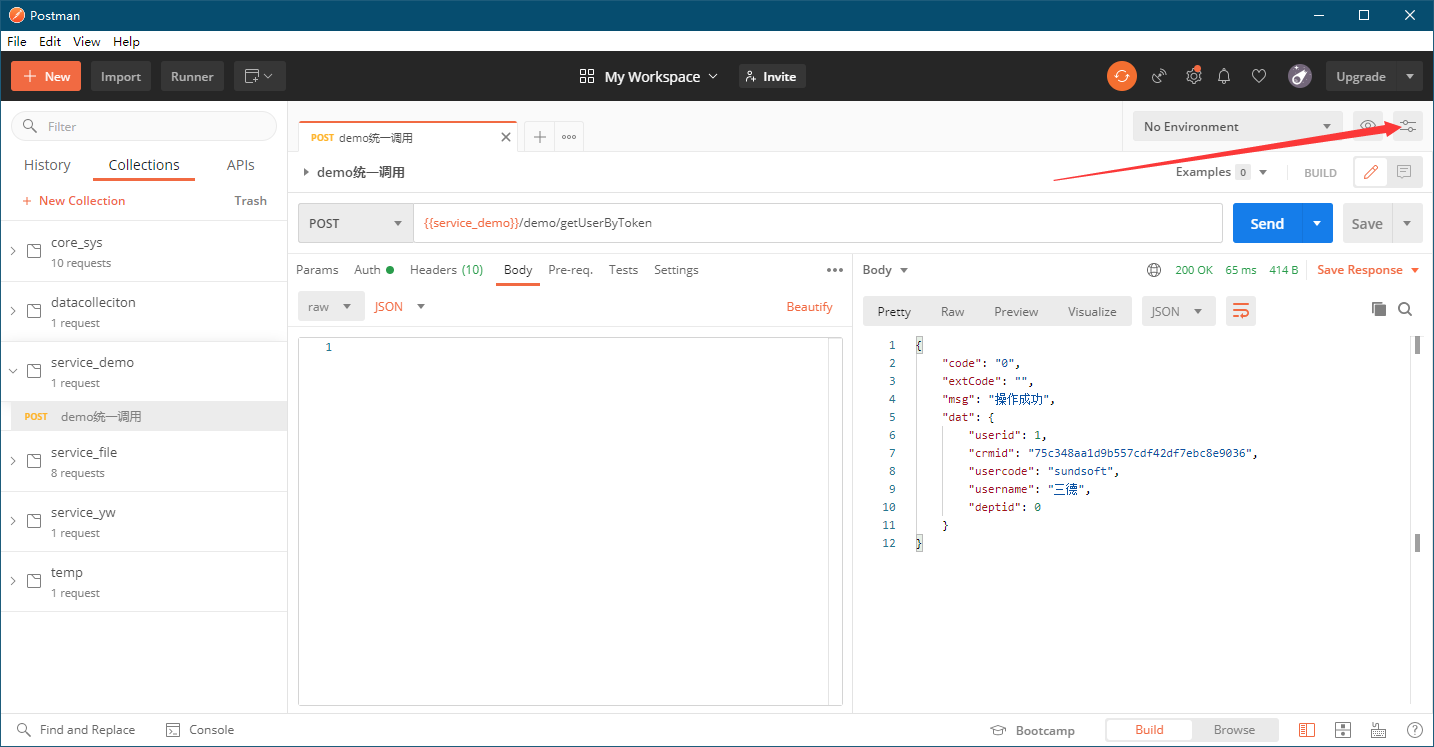The width and height of the screenshot is (1434, 747).
Task: Open the tab options ellipsis
Action: (569, 137)
